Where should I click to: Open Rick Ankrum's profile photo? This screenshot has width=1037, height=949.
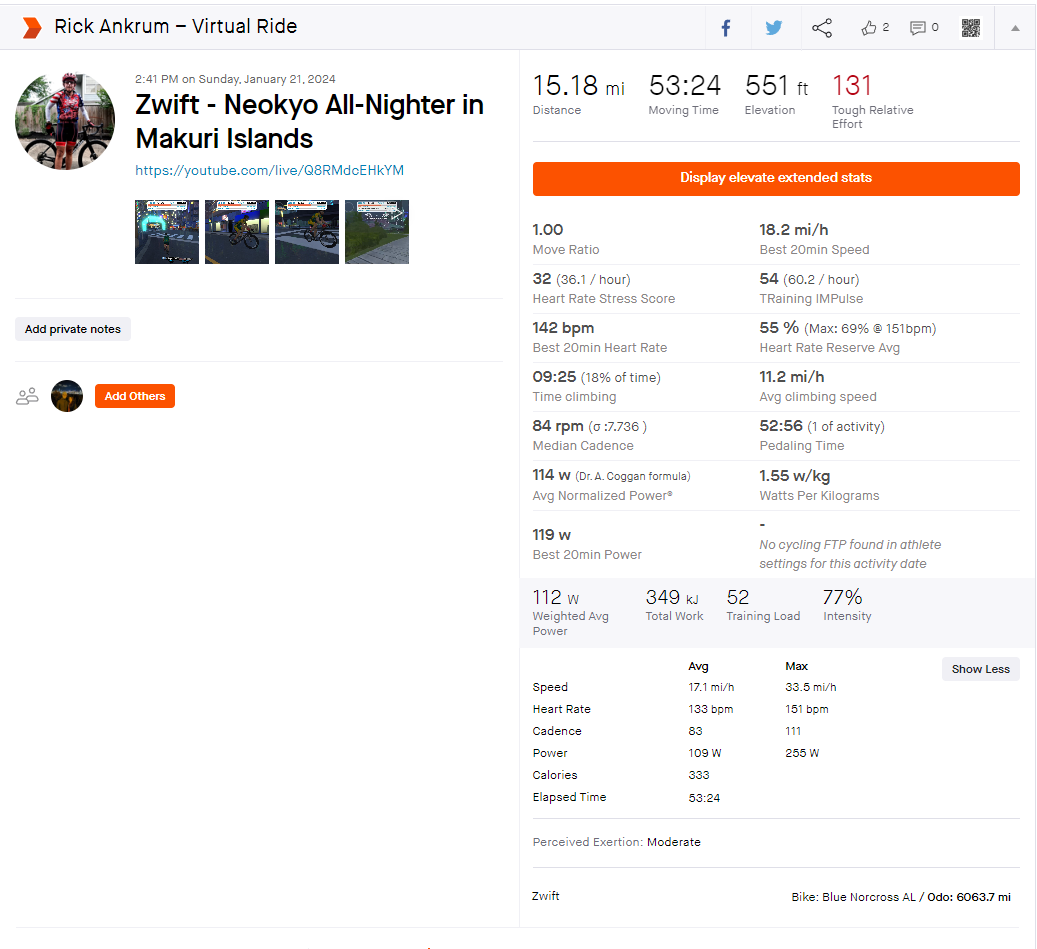[65, 121]
